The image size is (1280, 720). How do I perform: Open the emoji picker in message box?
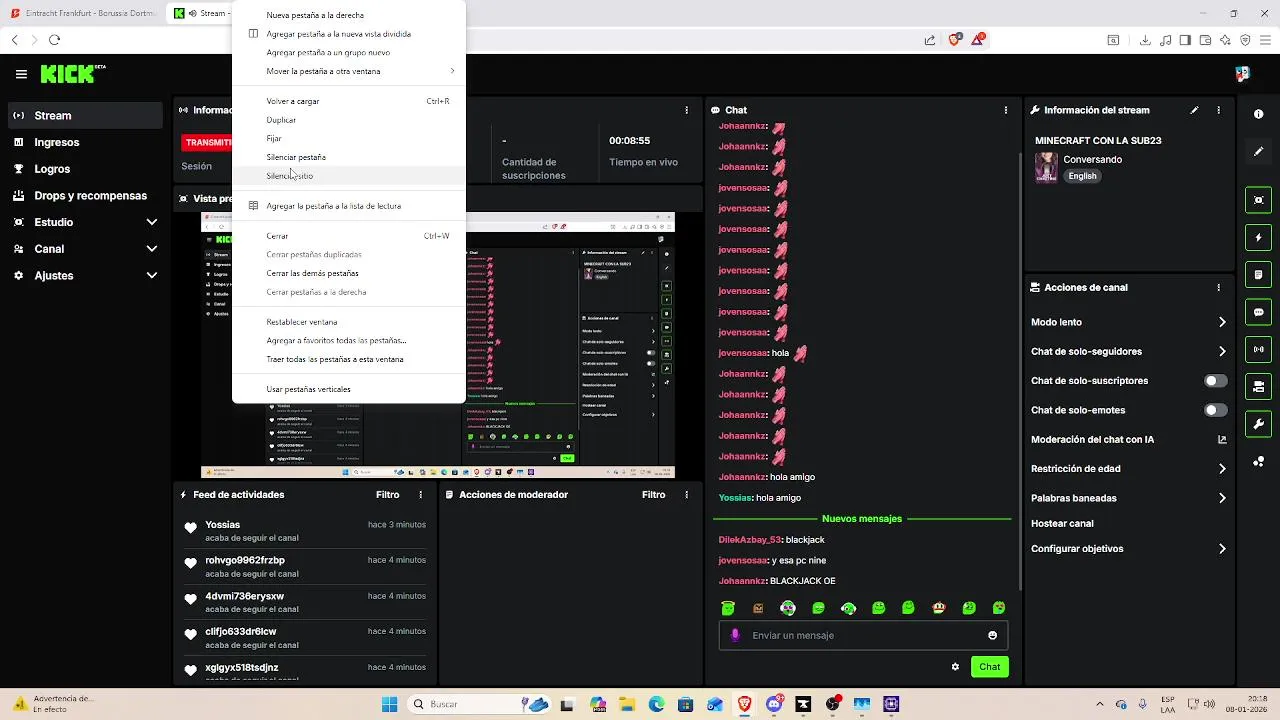coord(992,635)
